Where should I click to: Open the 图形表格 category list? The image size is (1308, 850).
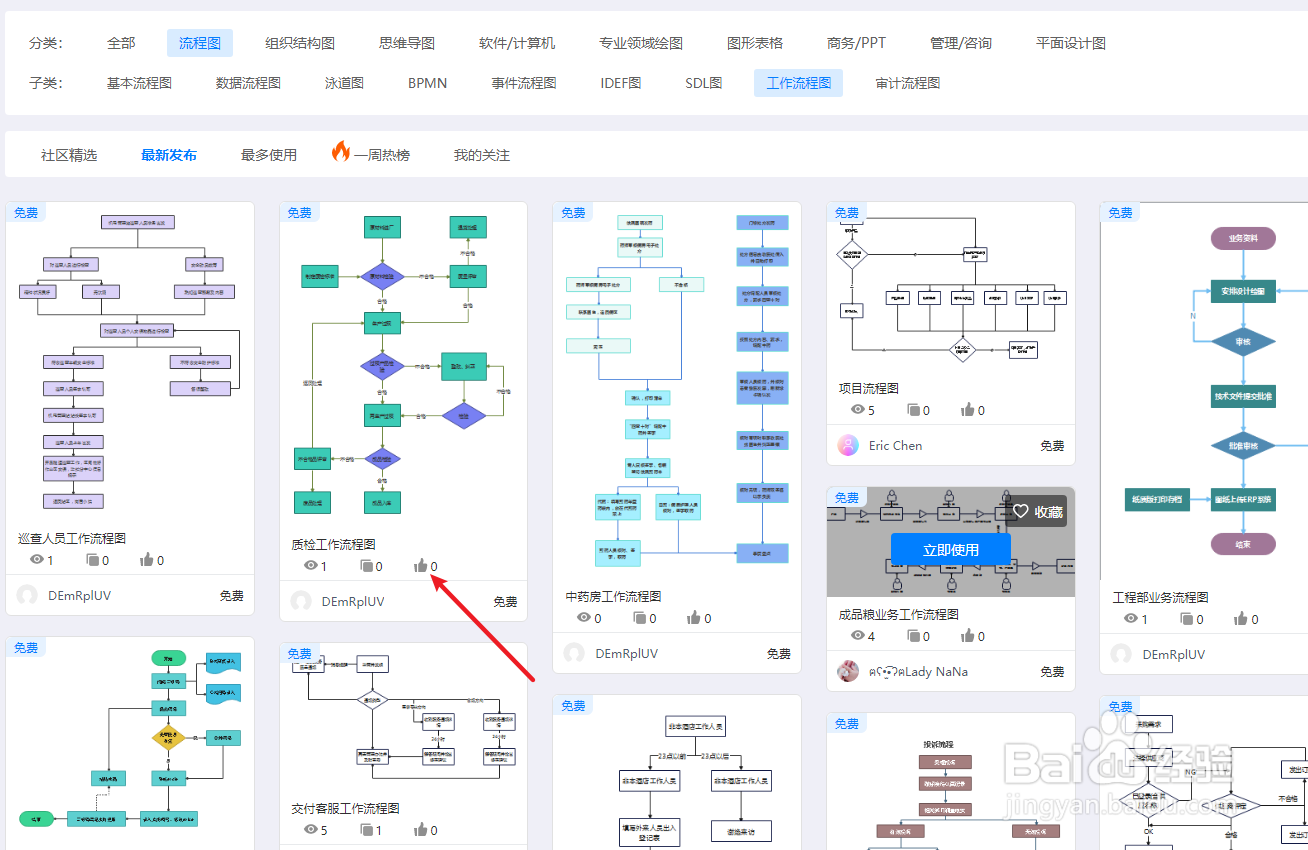point(755,42)
